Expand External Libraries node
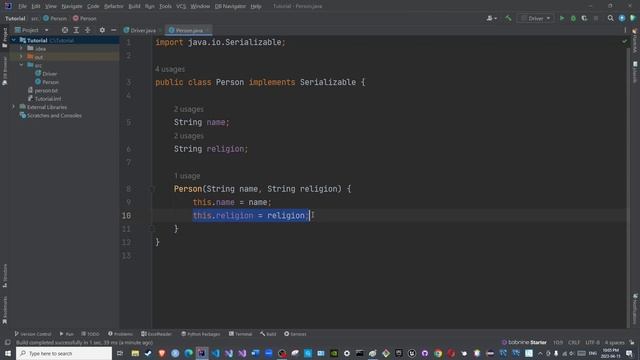The width and height of the screenshot is (640, 360). [x=13, y=107]
